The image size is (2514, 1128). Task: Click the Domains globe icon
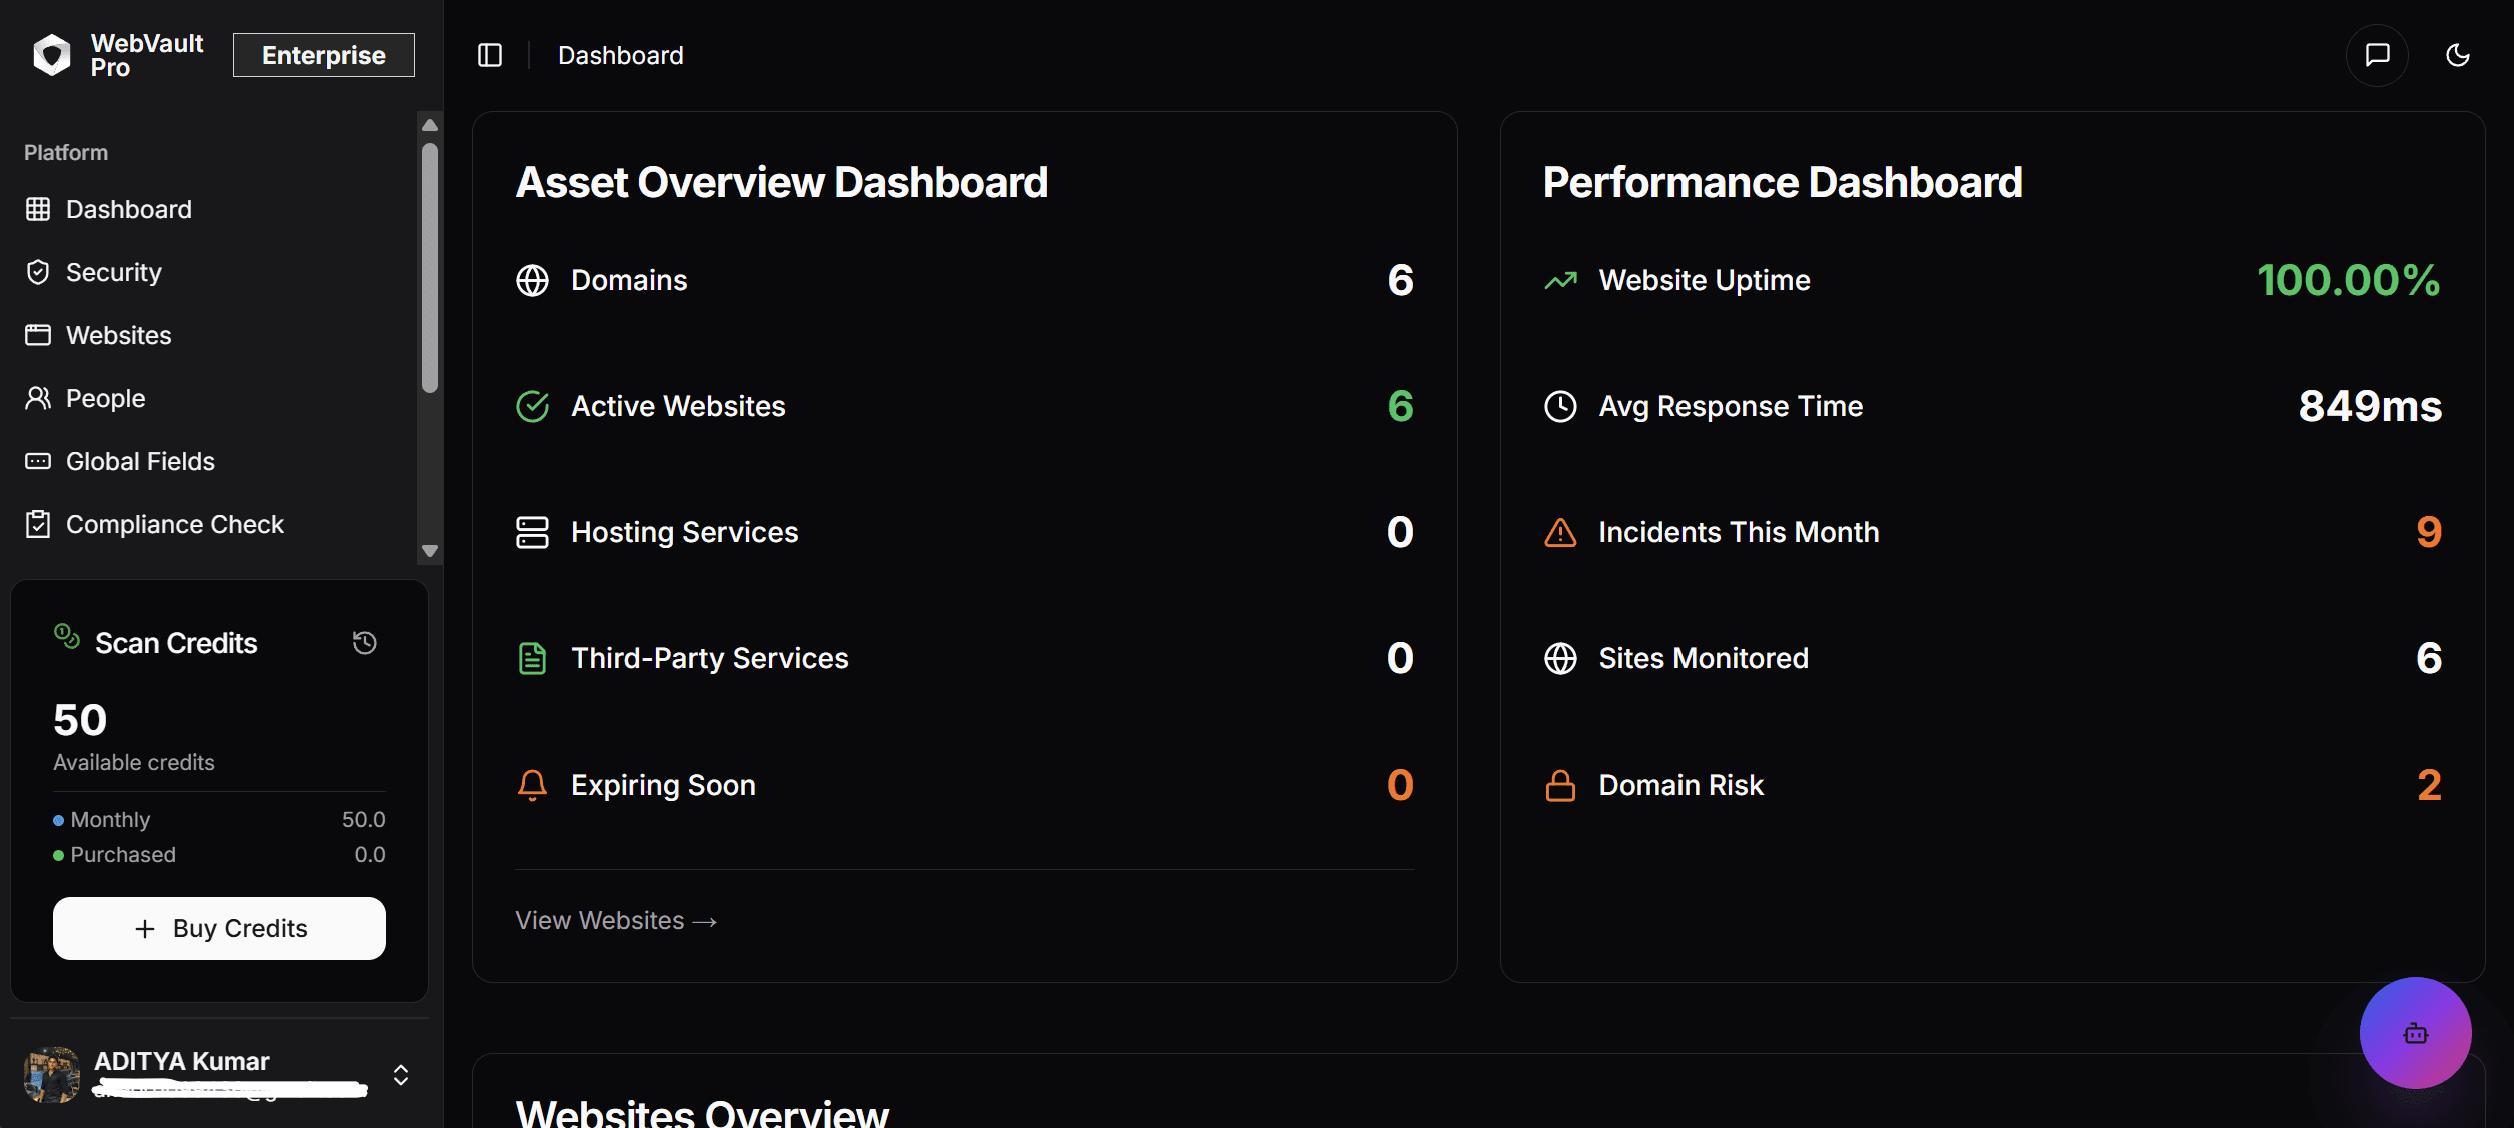[532, 280]
